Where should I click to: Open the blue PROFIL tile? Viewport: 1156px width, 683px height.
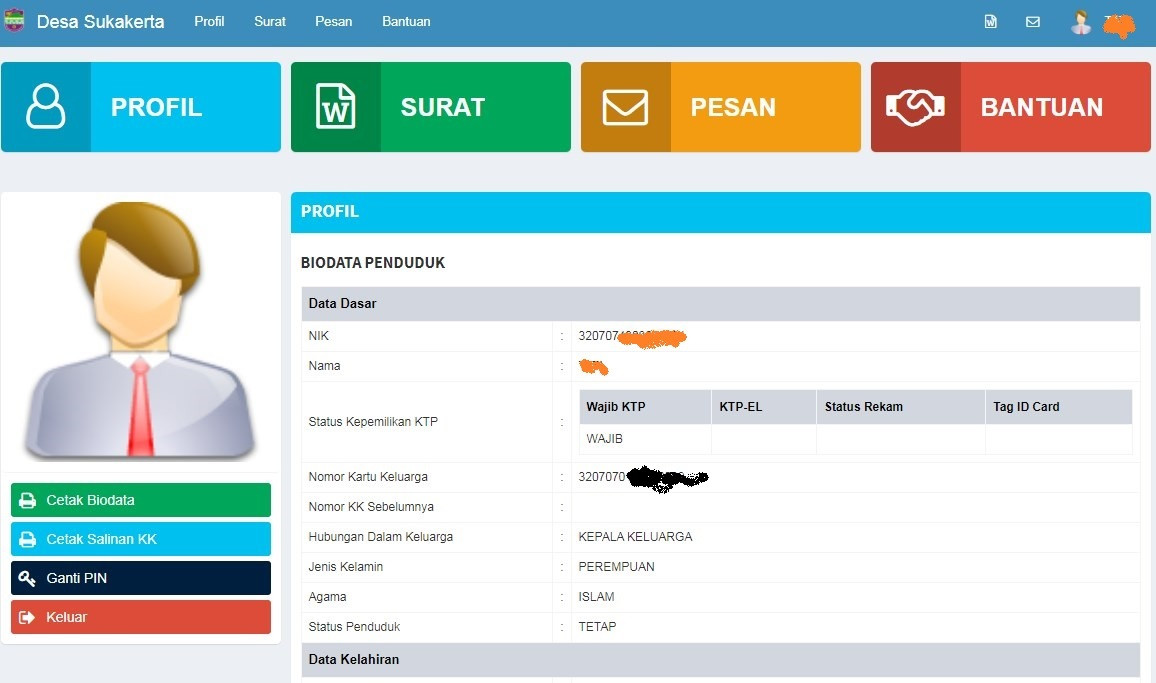141,107
